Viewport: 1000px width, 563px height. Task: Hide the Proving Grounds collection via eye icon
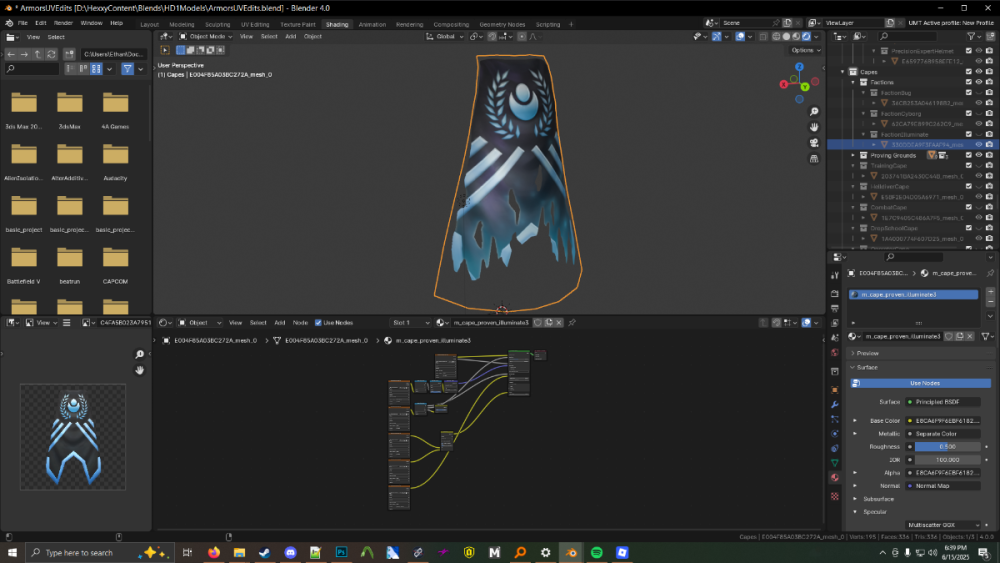pyautogui.click(x=981, y=155)
